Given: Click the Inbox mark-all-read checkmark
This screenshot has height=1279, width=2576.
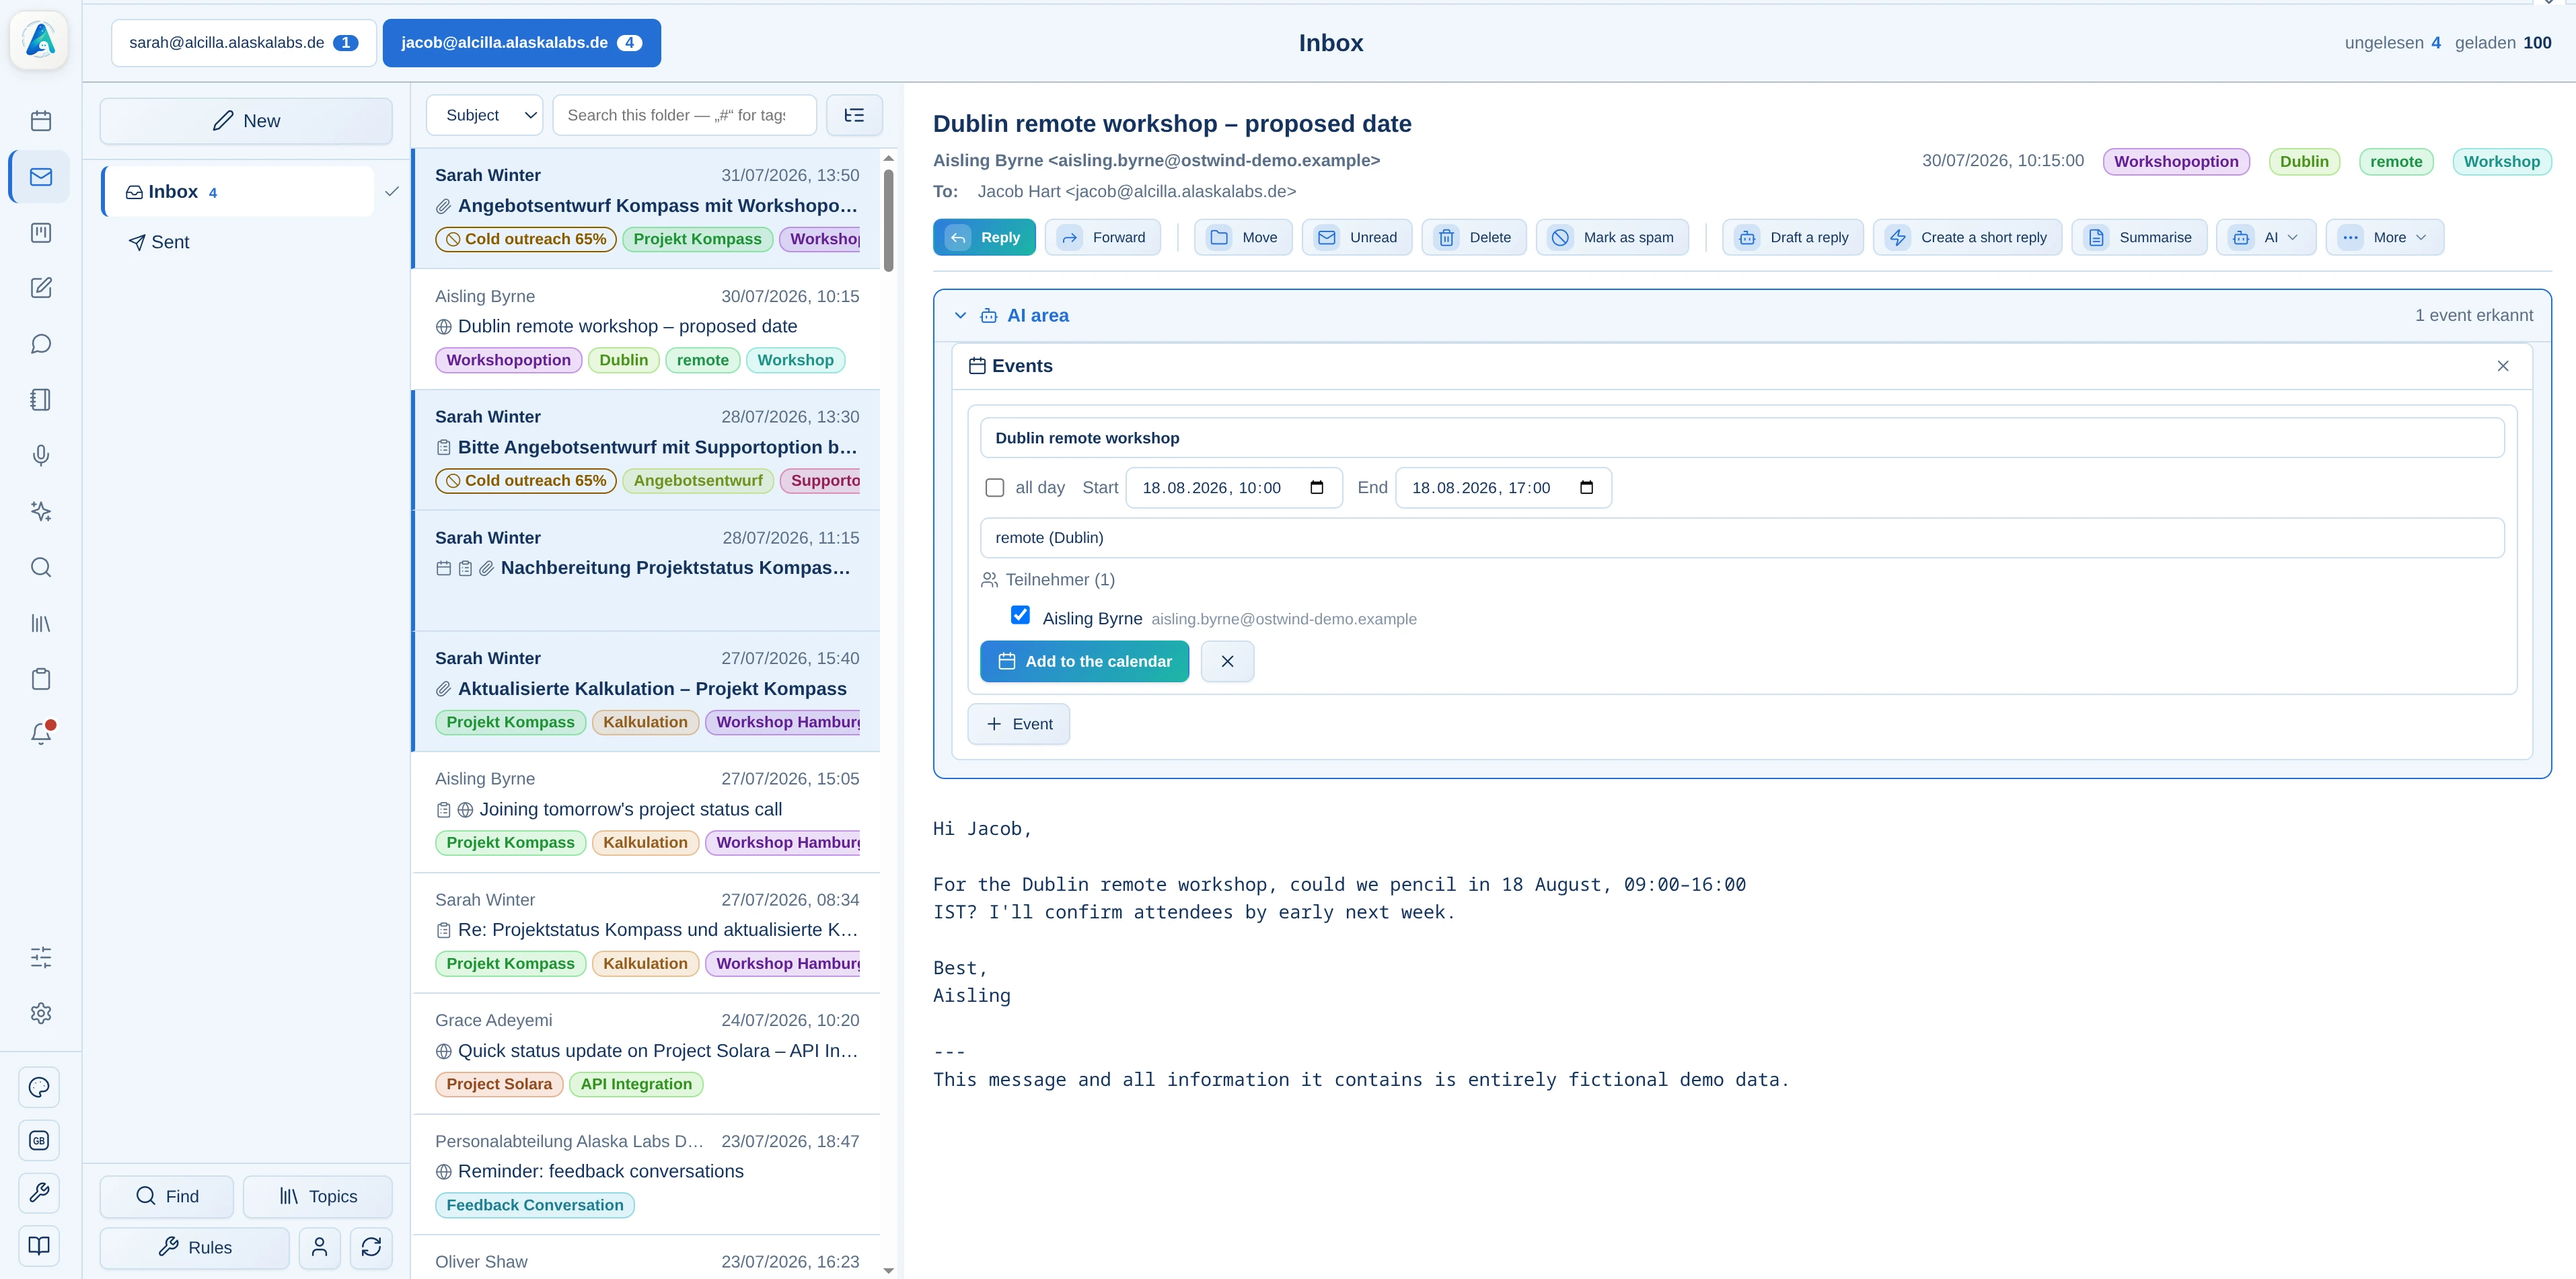Looking at the screenshot, I should (x=392, y=191).
